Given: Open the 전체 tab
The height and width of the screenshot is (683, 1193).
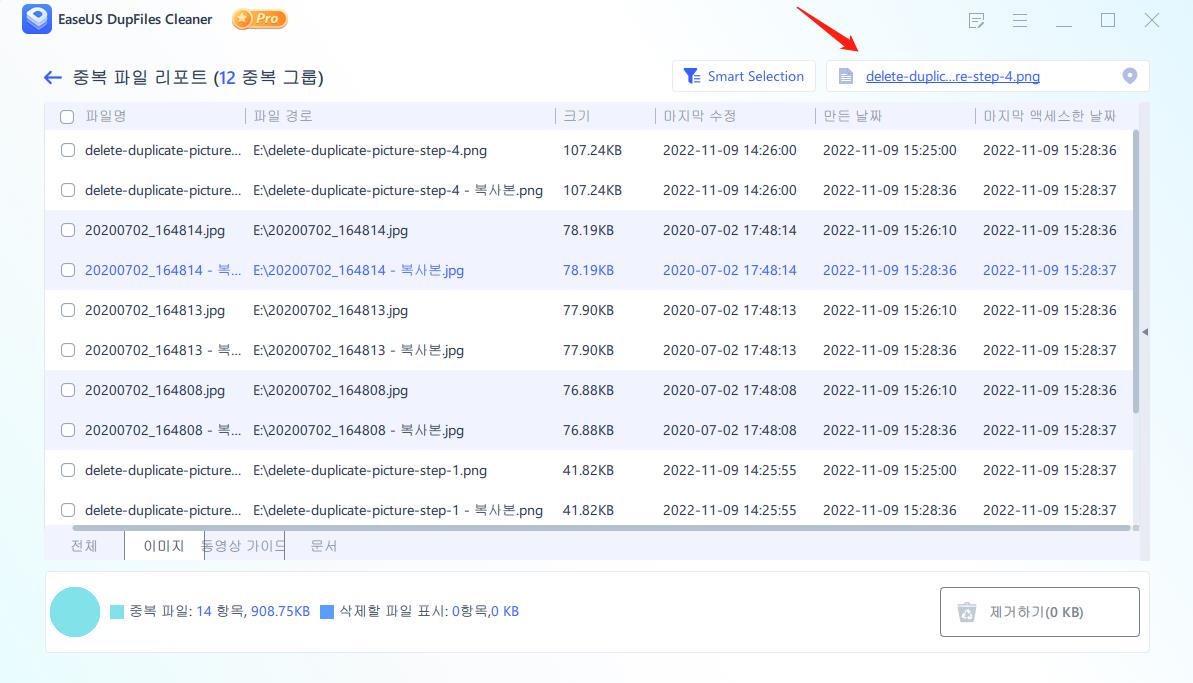Looking at the screenshot, I should [85, 546].
